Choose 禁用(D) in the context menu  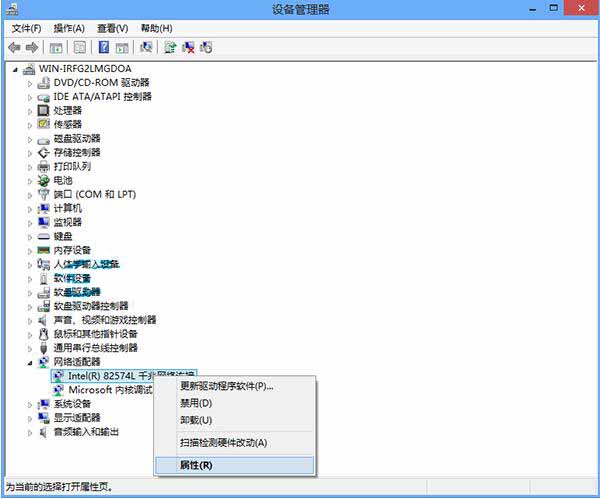coord(196,403)
